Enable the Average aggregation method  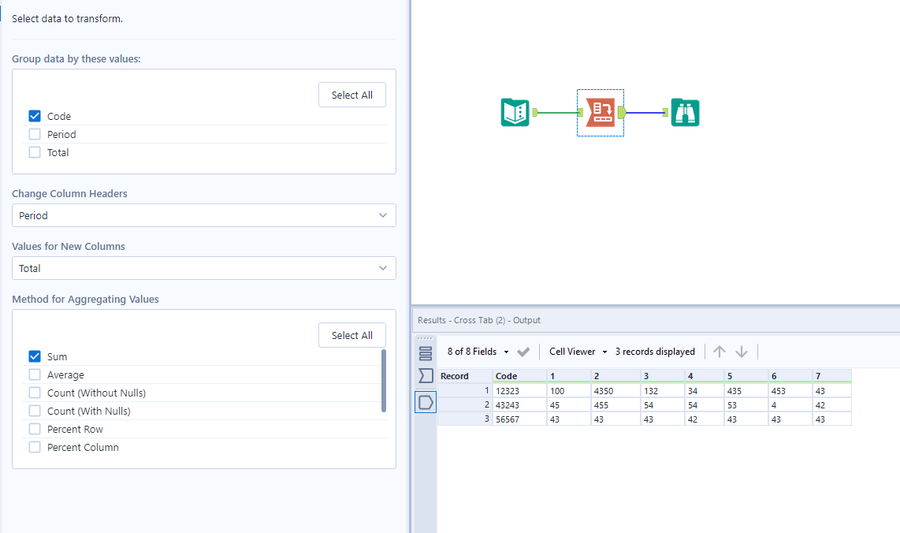(x=34, y=375)
